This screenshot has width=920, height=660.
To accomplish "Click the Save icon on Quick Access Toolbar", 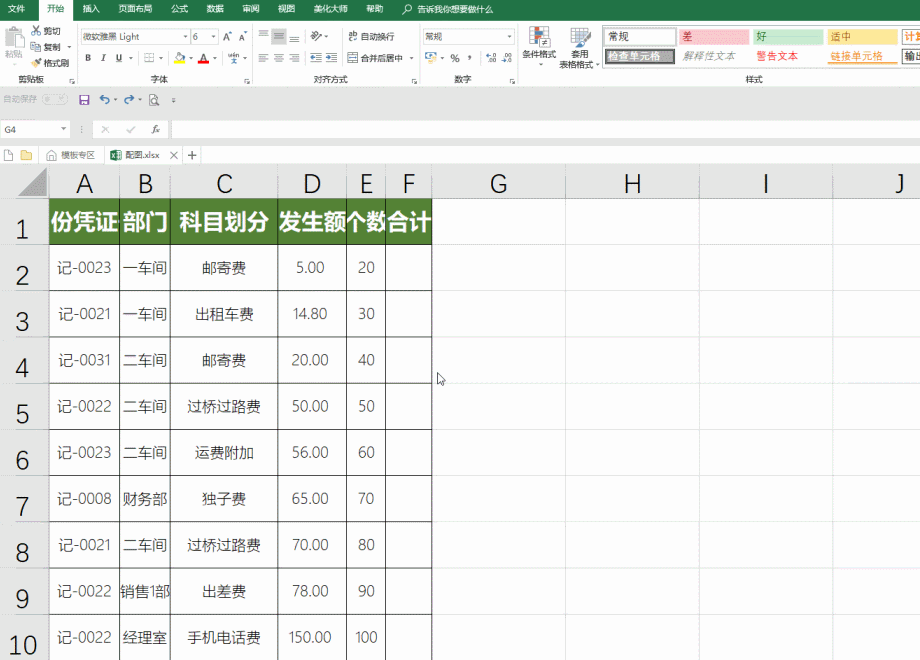I will 83,99.
